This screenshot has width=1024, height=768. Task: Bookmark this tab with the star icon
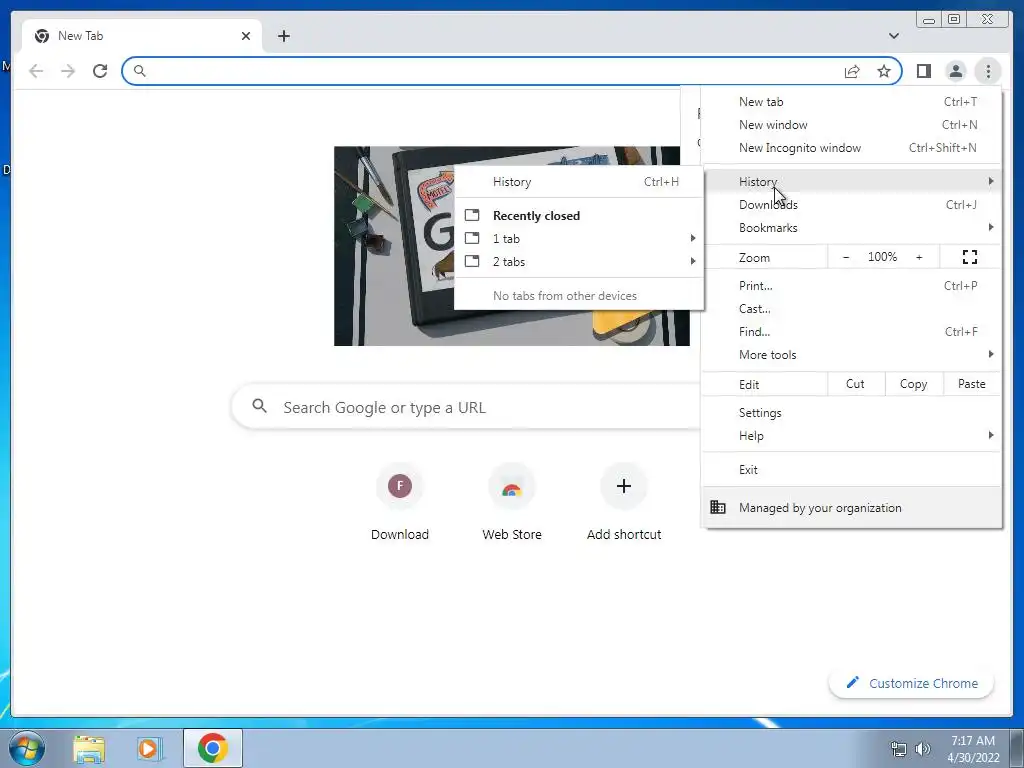pyautogui.click(x=884, y=71)
